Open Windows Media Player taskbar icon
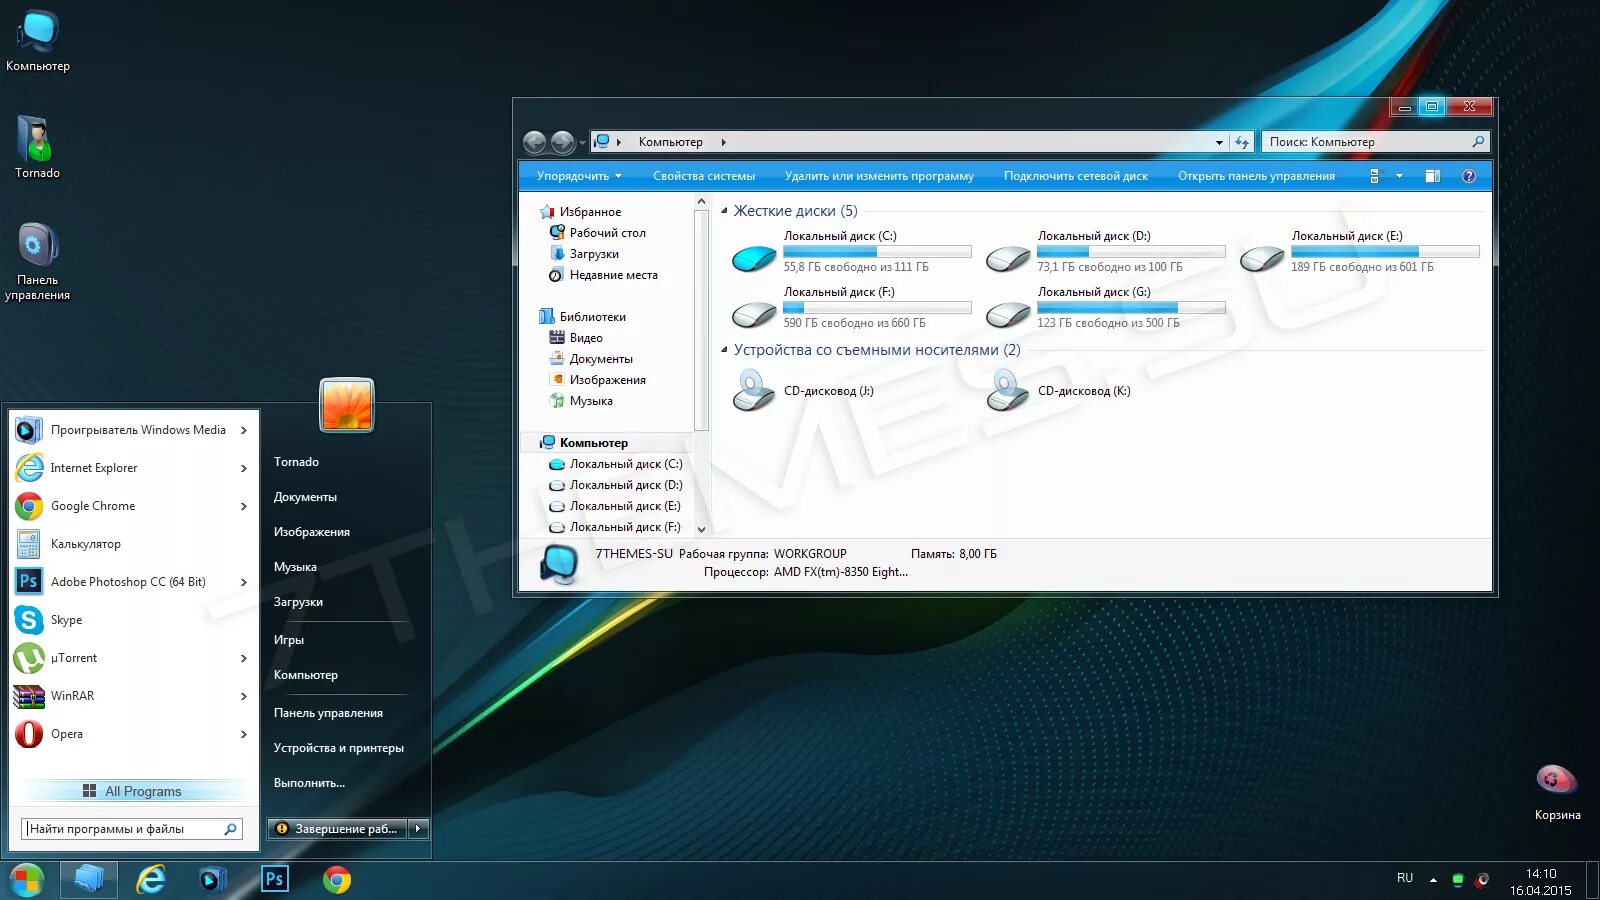Screen dimensions: 1600x900 point(213,880)
